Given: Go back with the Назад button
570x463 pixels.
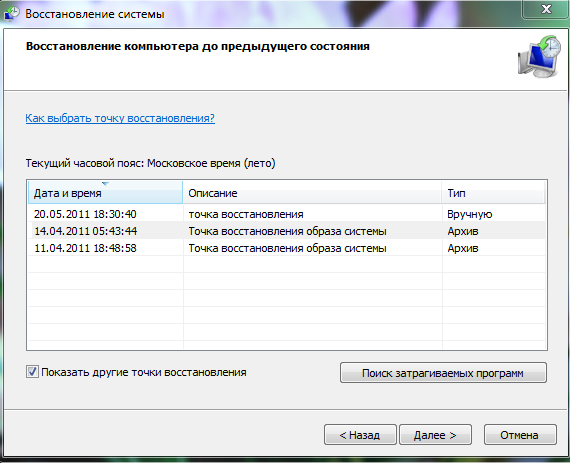Looking at the screenshot, I should tap(360, 435).
